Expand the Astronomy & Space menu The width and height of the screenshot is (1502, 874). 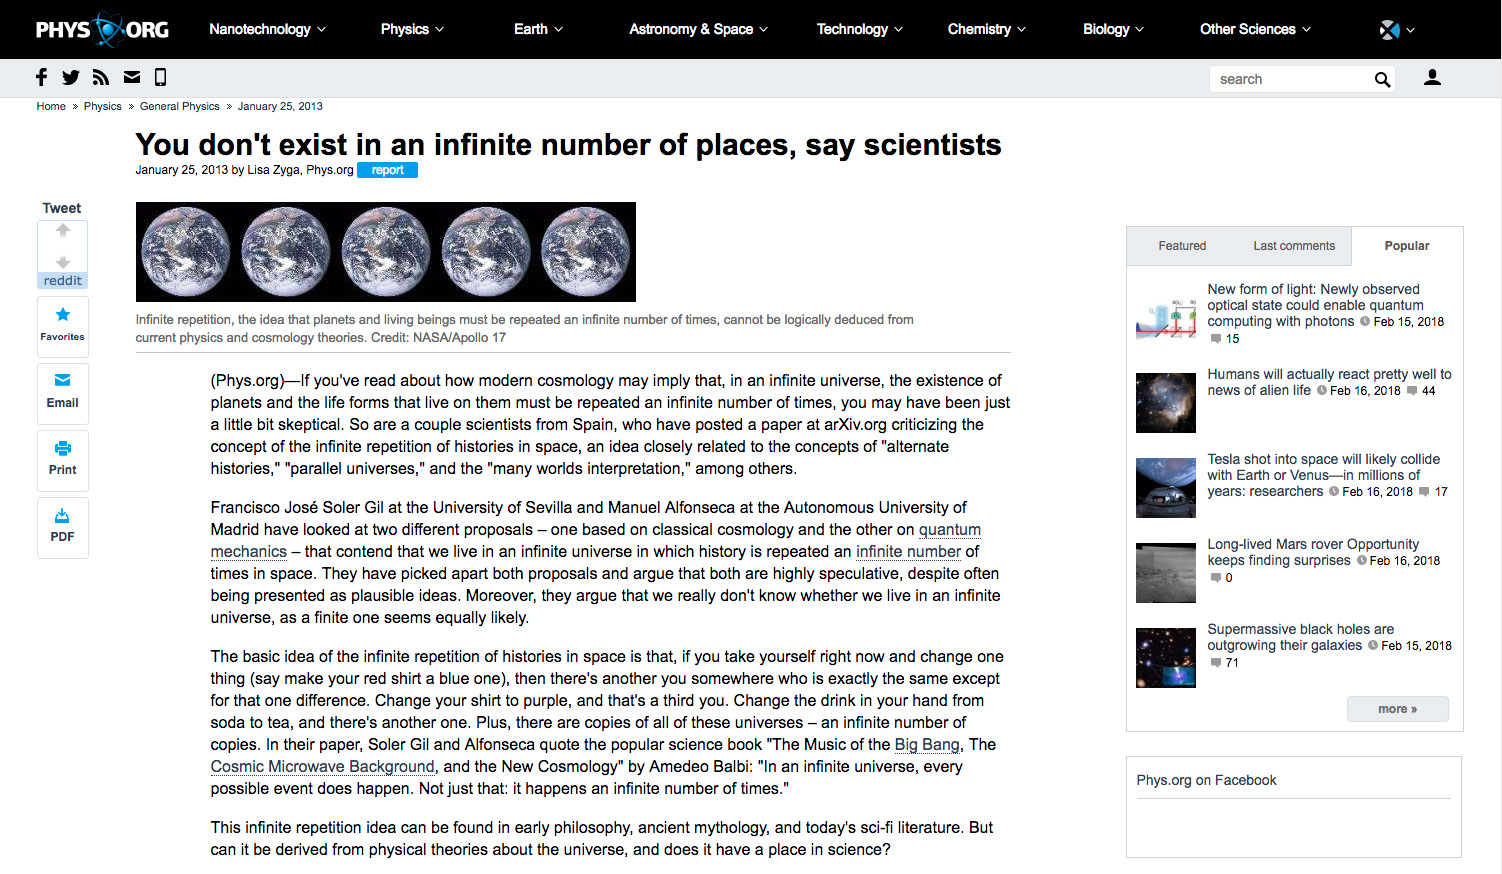[x=698, y=29]
